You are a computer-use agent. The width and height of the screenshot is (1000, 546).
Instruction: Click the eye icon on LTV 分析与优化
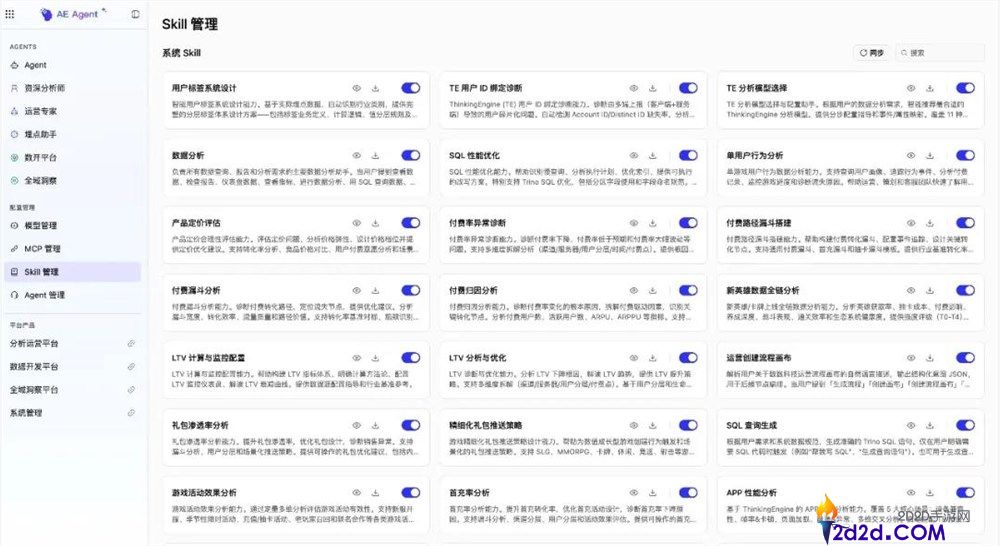coord(634,358)
